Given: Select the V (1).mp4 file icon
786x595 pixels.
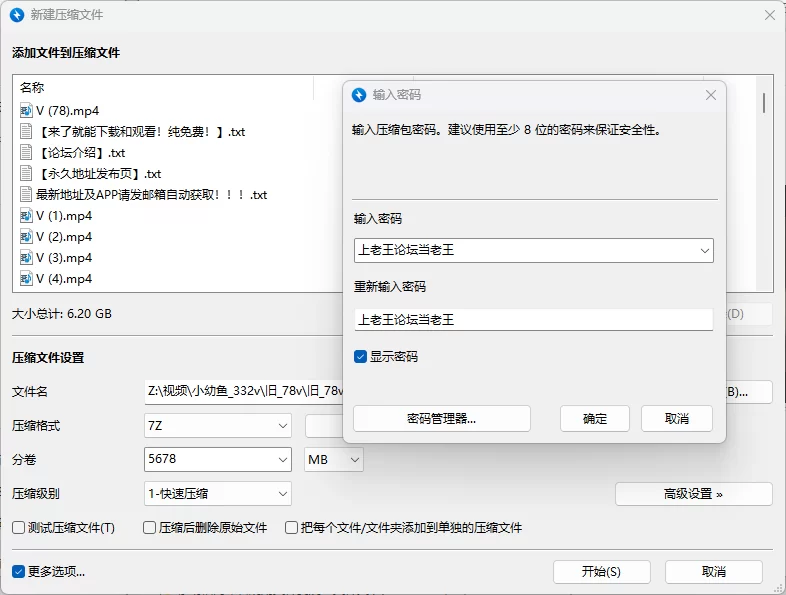Looking at the screenshot, I should pos(27,216).
